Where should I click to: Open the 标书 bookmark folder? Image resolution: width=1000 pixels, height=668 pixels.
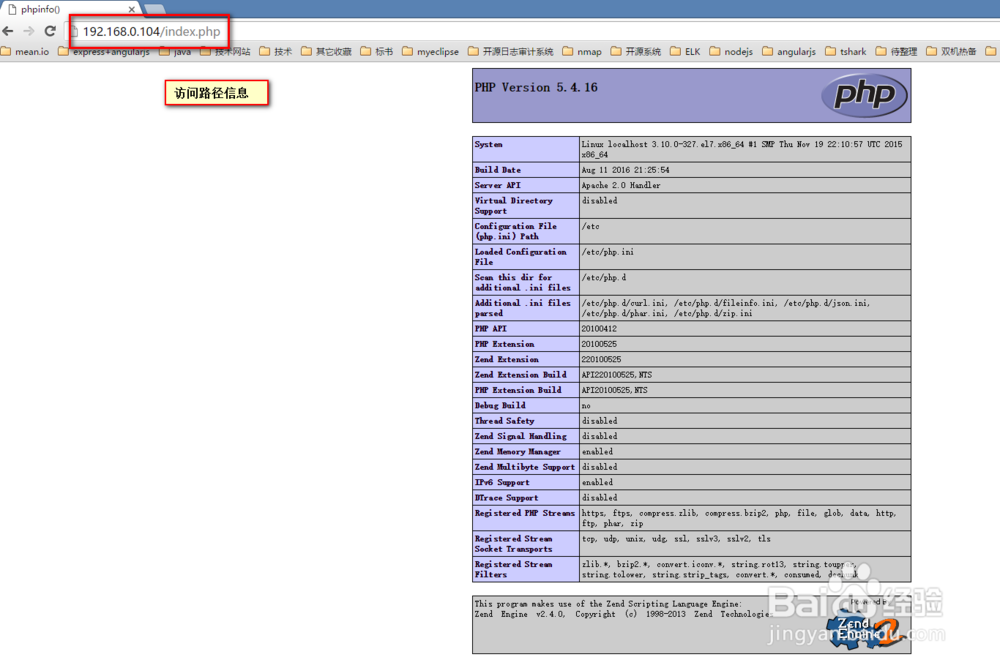tap(377, 52)
